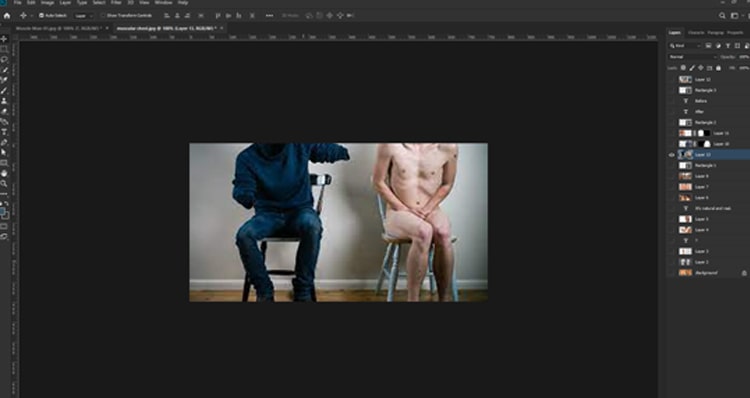Select the Clone Stamp tool
750x398 pixels.
point(4,101)
